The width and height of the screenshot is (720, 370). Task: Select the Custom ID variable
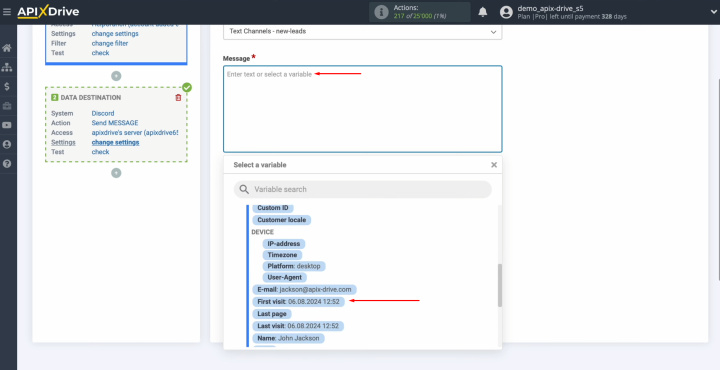tap(273, 208)
